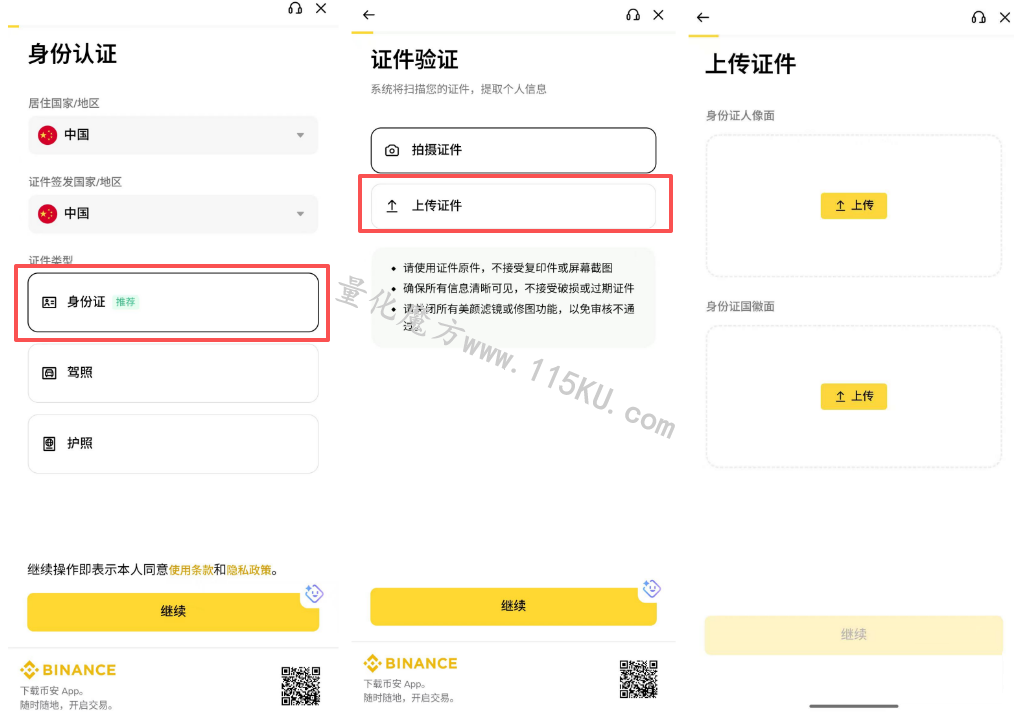
Task: Click Binance logo on 证件验证 screen
Action: tap(411, 664)
